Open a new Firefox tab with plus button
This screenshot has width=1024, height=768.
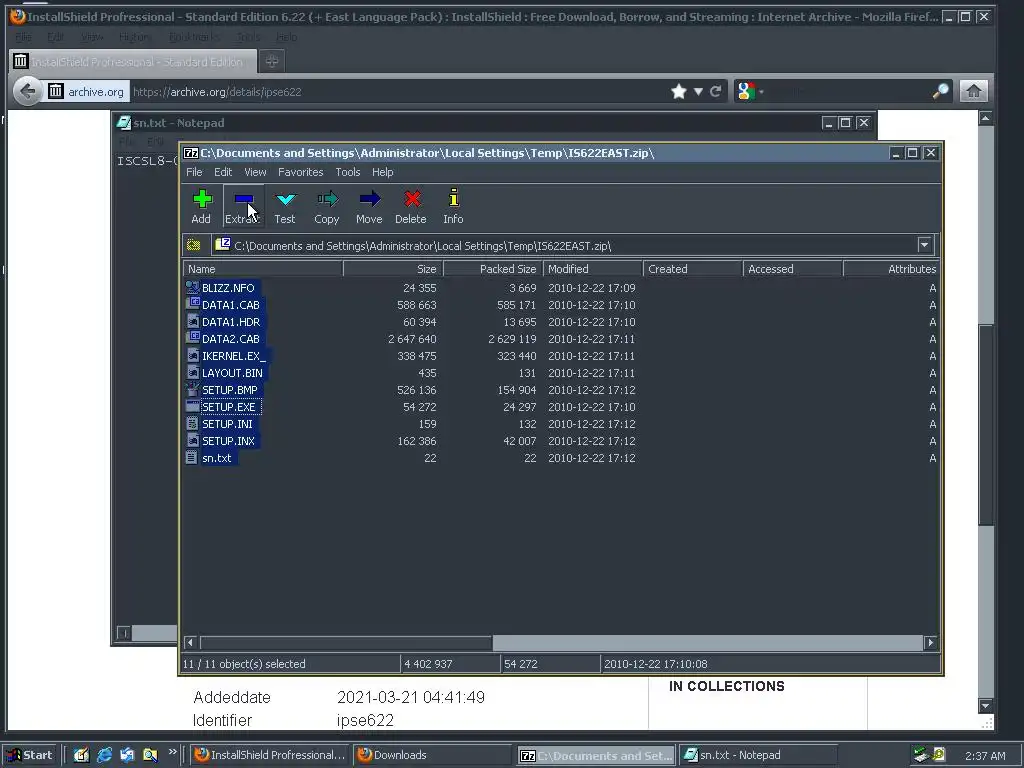click(272, 61)
